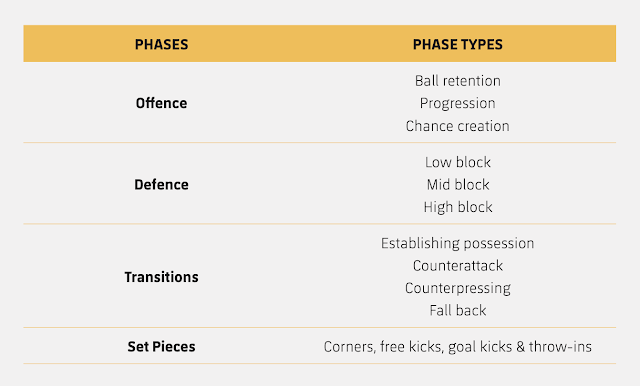Select the Transitions phase label
The height and width of the screenshot is (386, 640).
tap(162, 277)
